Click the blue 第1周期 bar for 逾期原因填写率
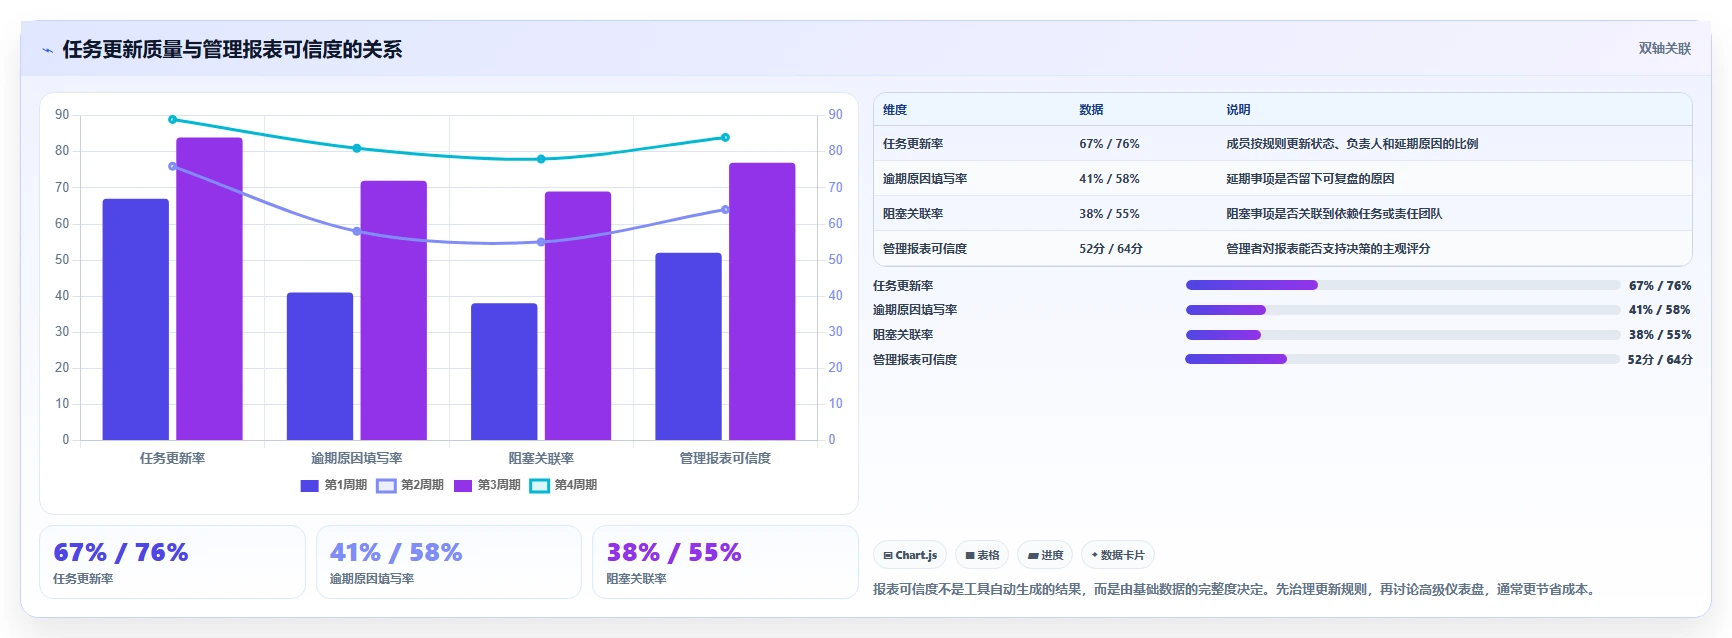Screen dimensions: 1732x638 click(320, 366)
